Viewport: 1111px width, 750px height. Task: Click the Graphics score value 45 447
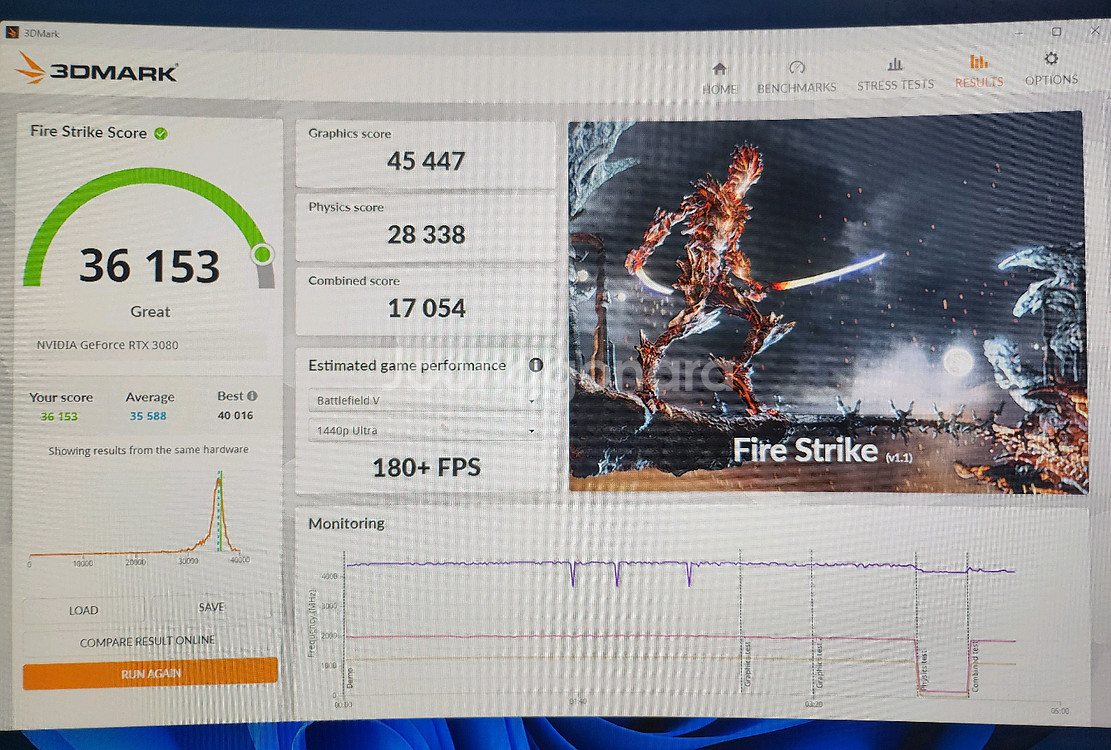[x=426, y=161]
